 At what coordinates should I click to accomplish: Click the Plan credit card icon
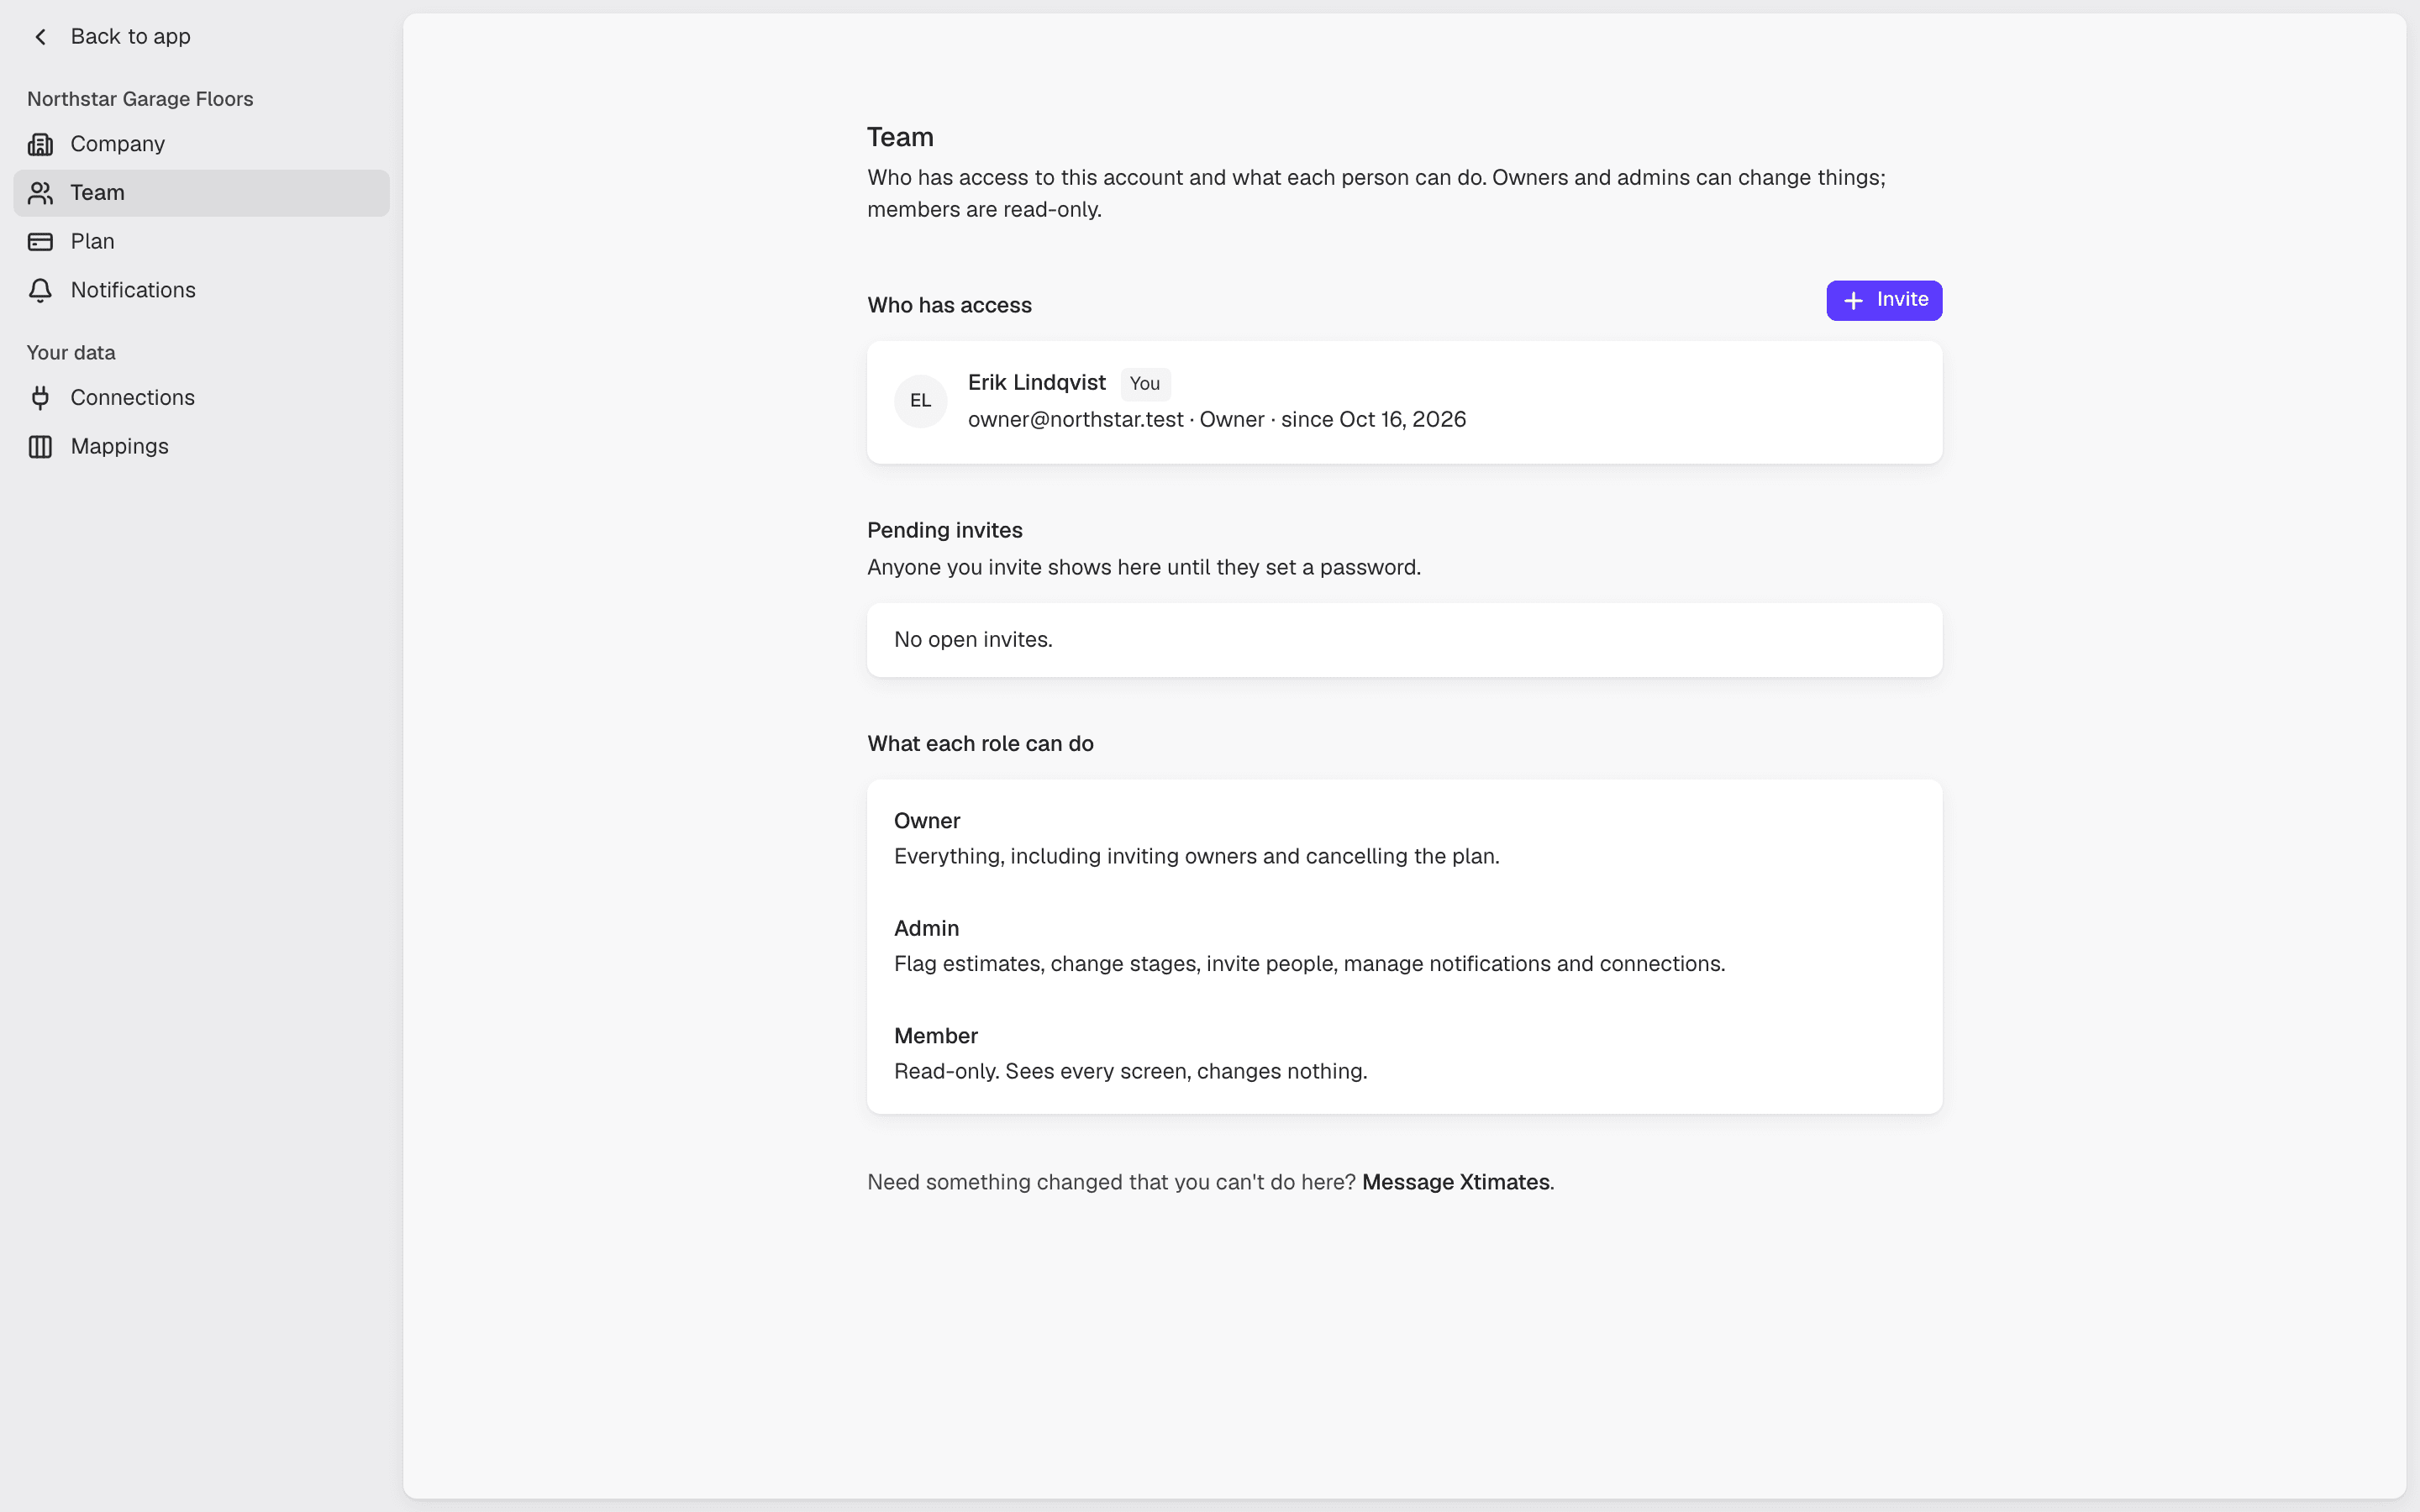pyautogui.click(x=40, y=242)
